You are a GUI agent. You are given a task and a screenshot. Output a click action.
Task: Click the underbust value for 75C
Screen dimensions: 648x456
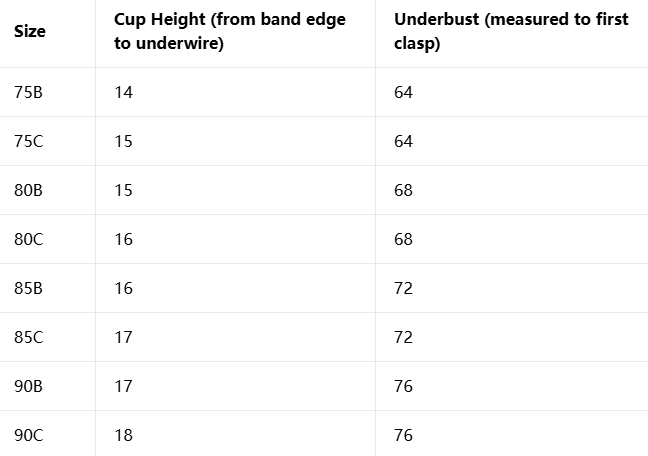tap(403, 142)
